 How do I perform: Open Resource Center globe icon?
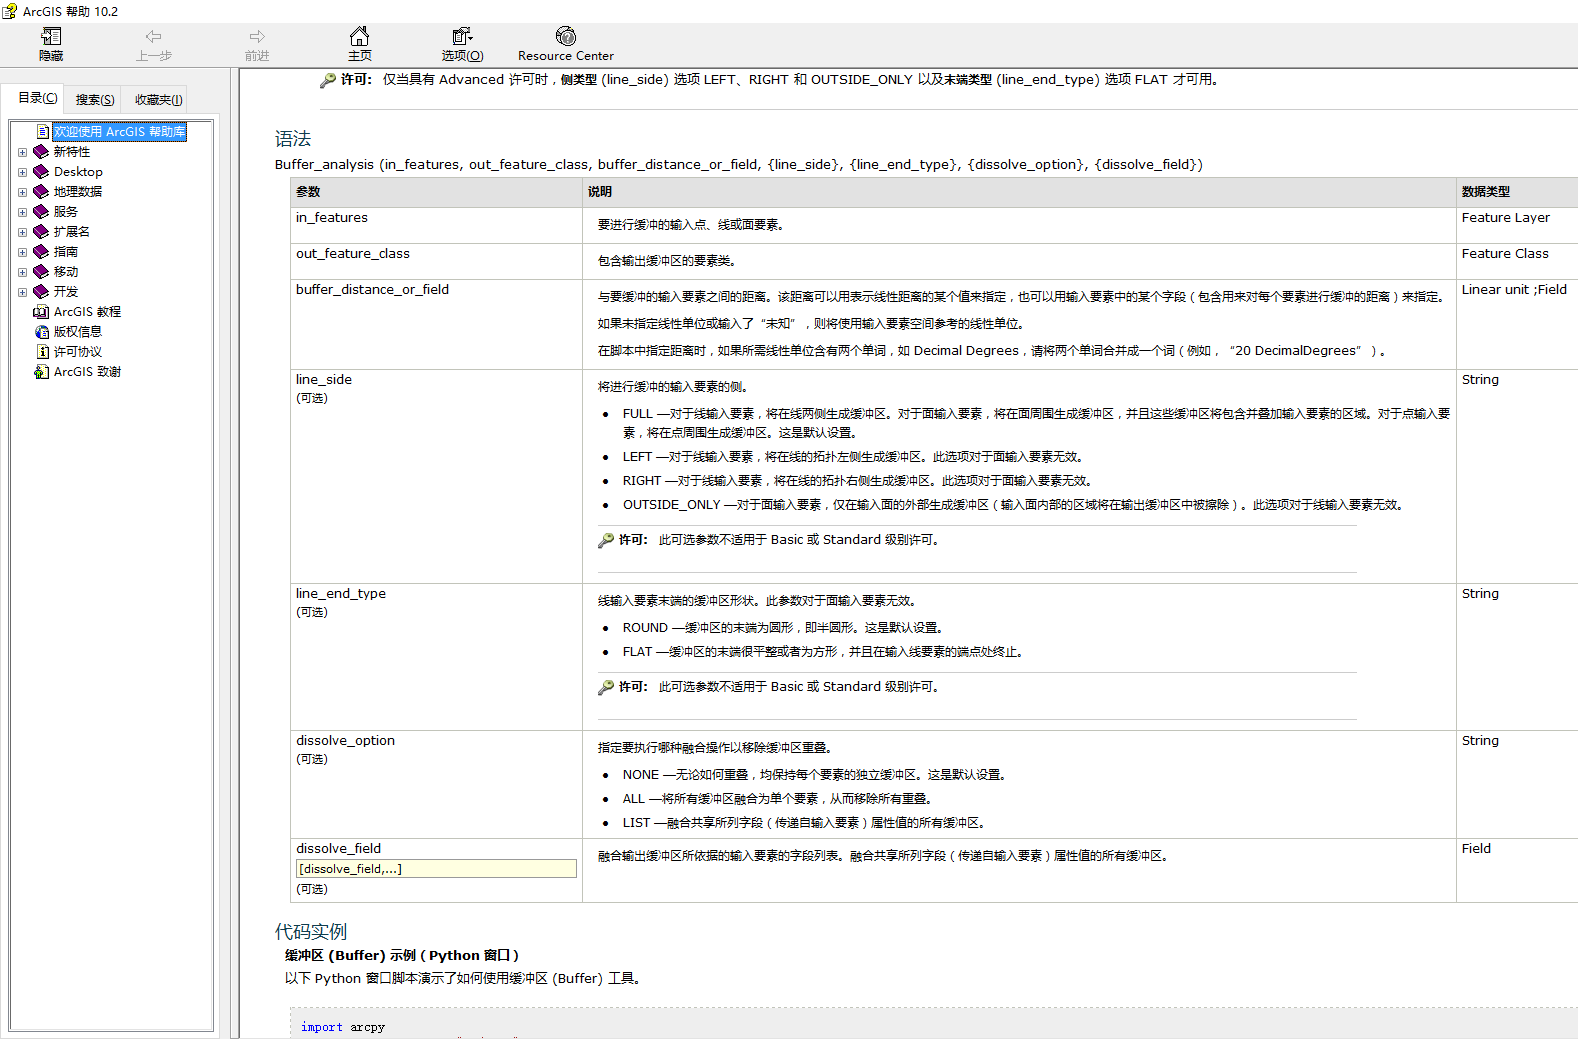pos(566,37)
